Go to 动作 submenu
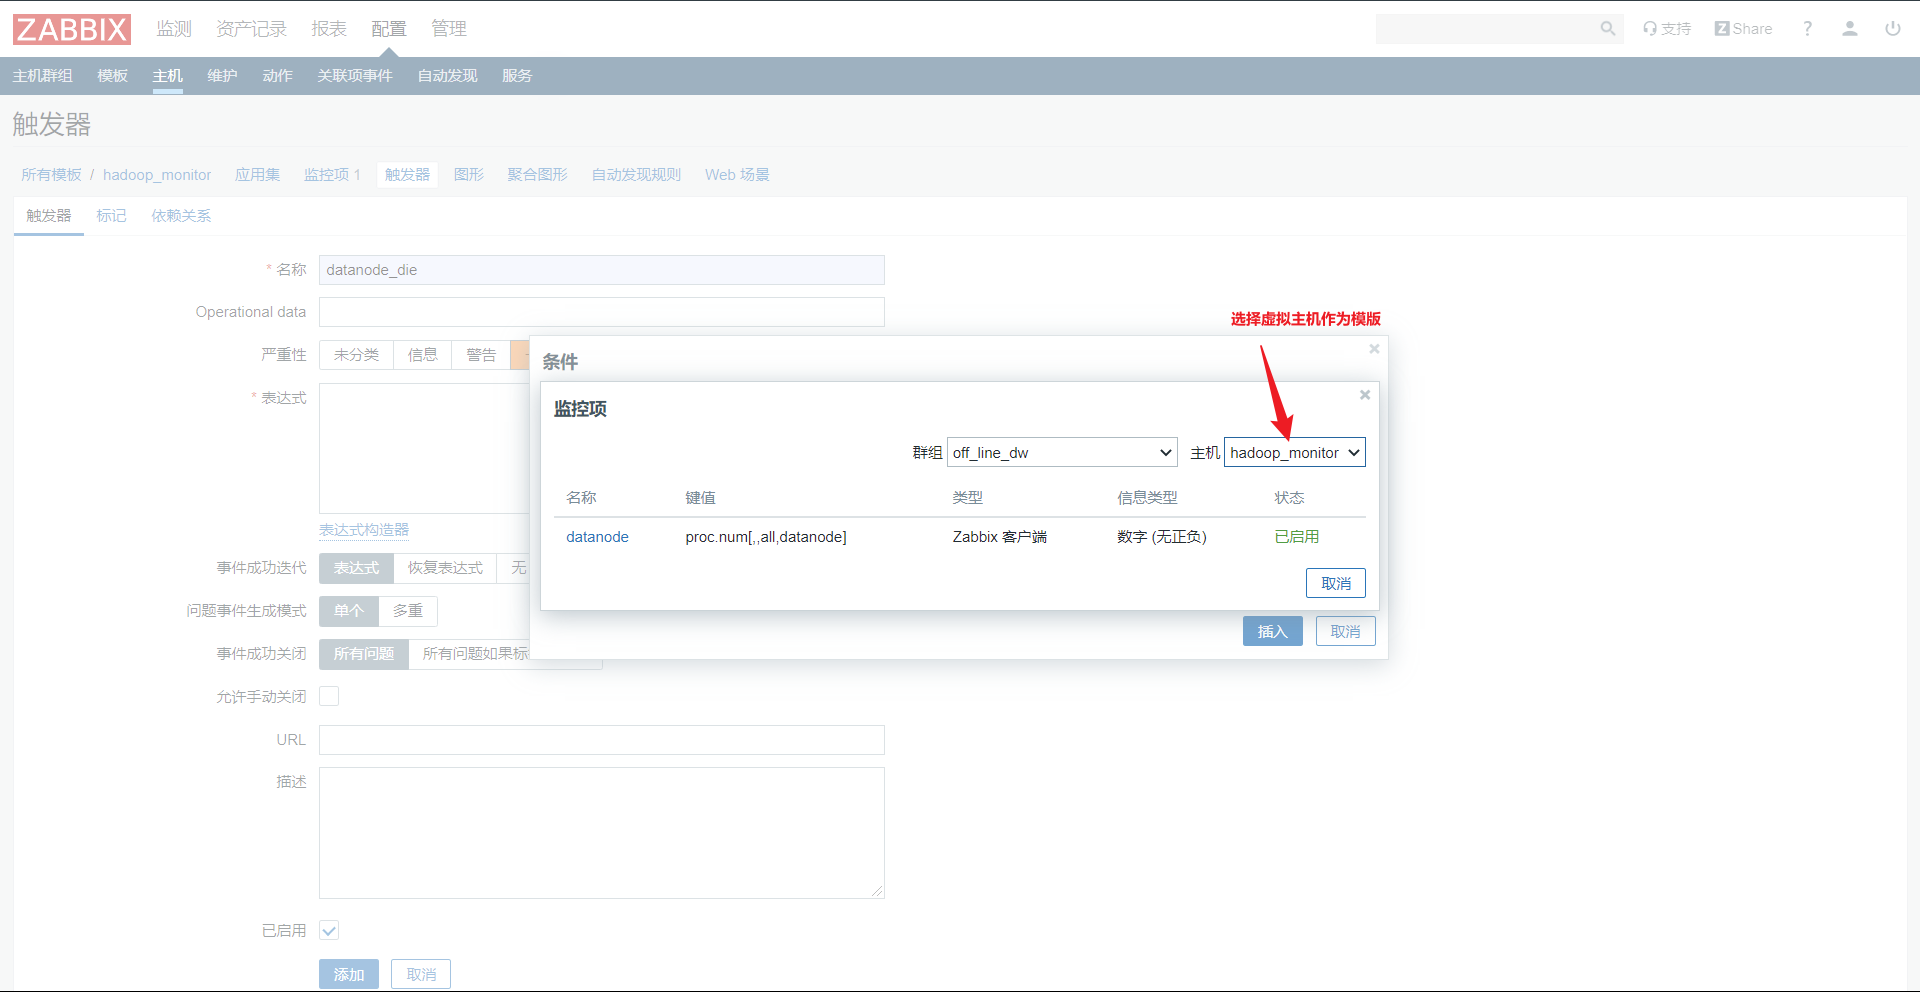The height and width of the screenshot is (992, 1920). click(278, 76)
